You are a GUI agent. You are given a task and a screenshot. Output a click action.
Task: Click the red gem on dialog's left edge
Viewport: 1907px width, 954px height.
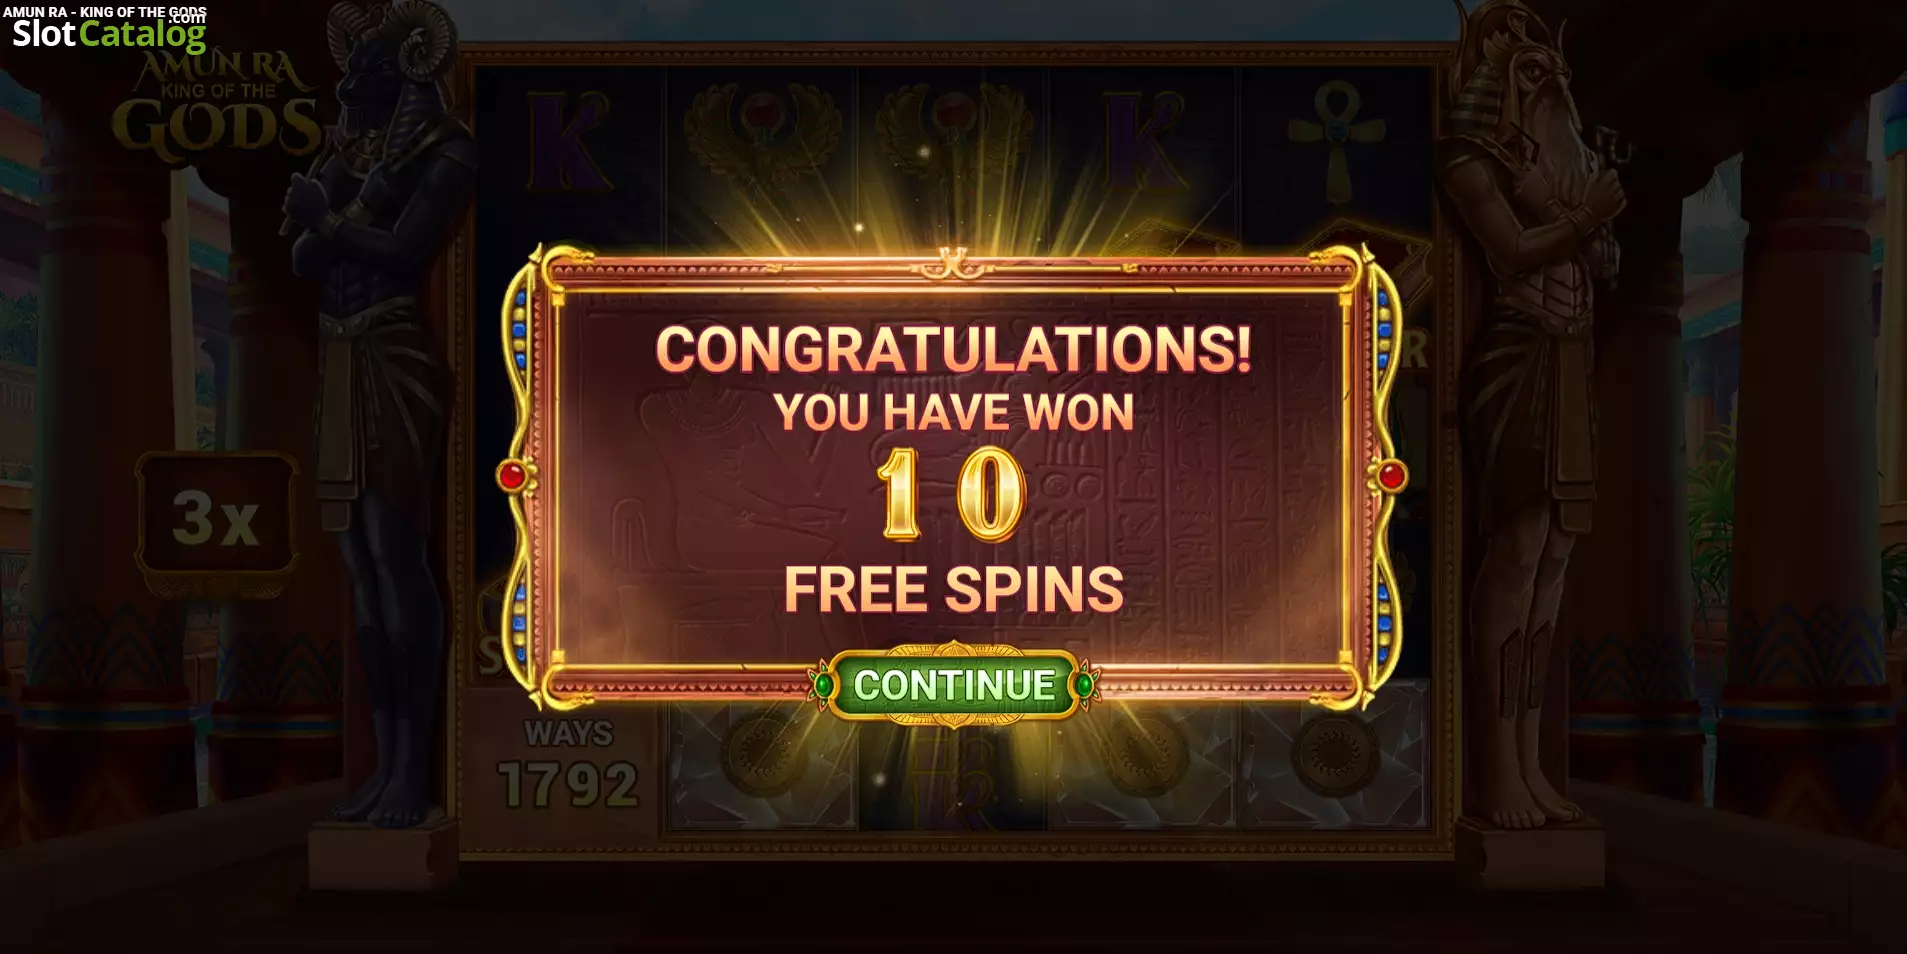point(512,476)
